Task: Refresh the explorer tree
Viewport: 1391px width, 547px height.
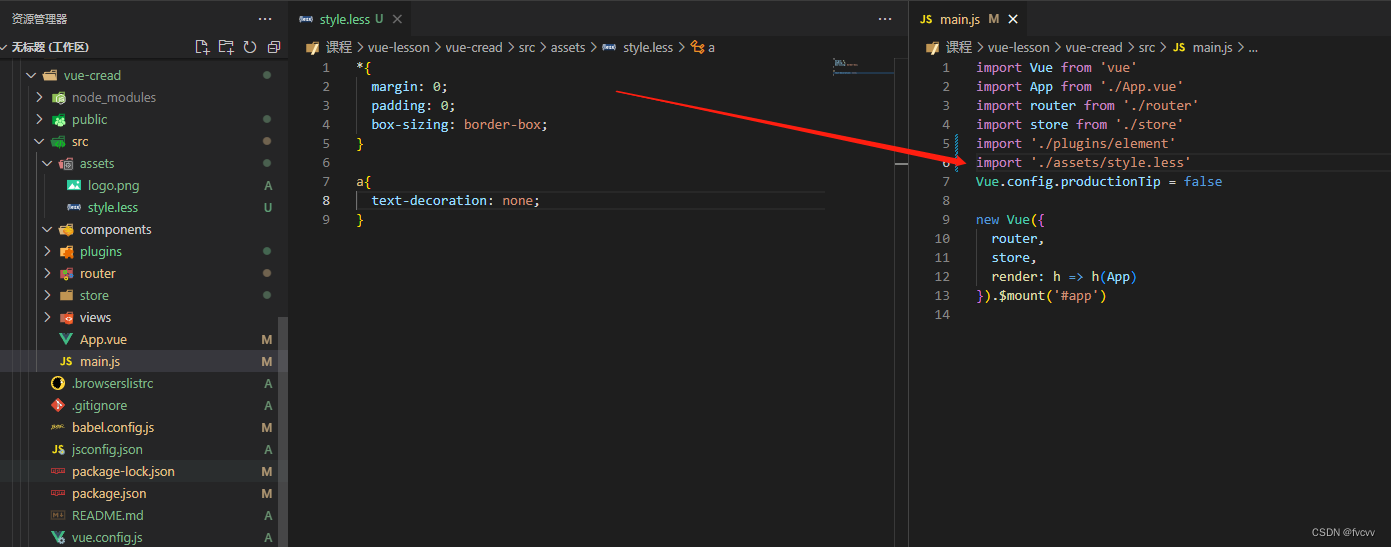Action: click(250, 47)
